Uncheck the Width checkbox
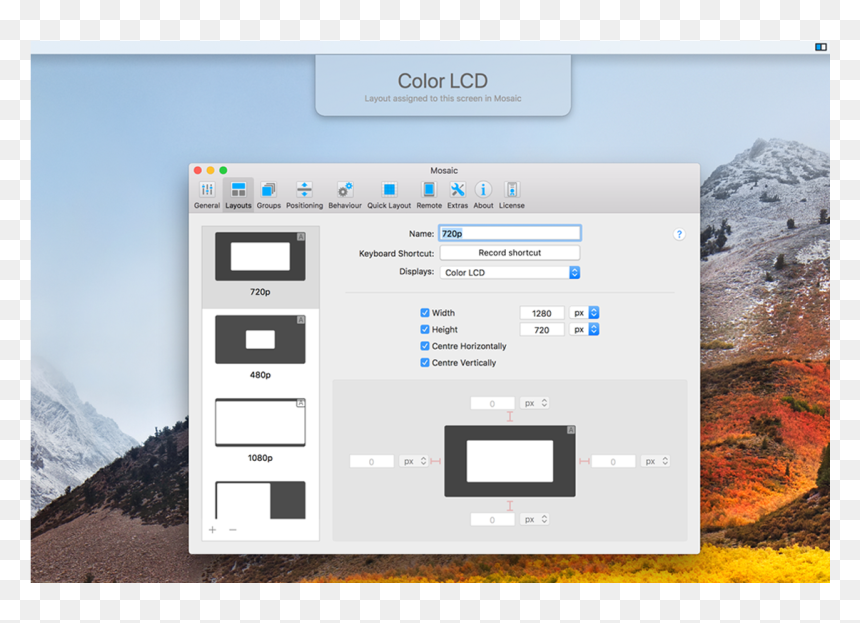 click(425, 313)
